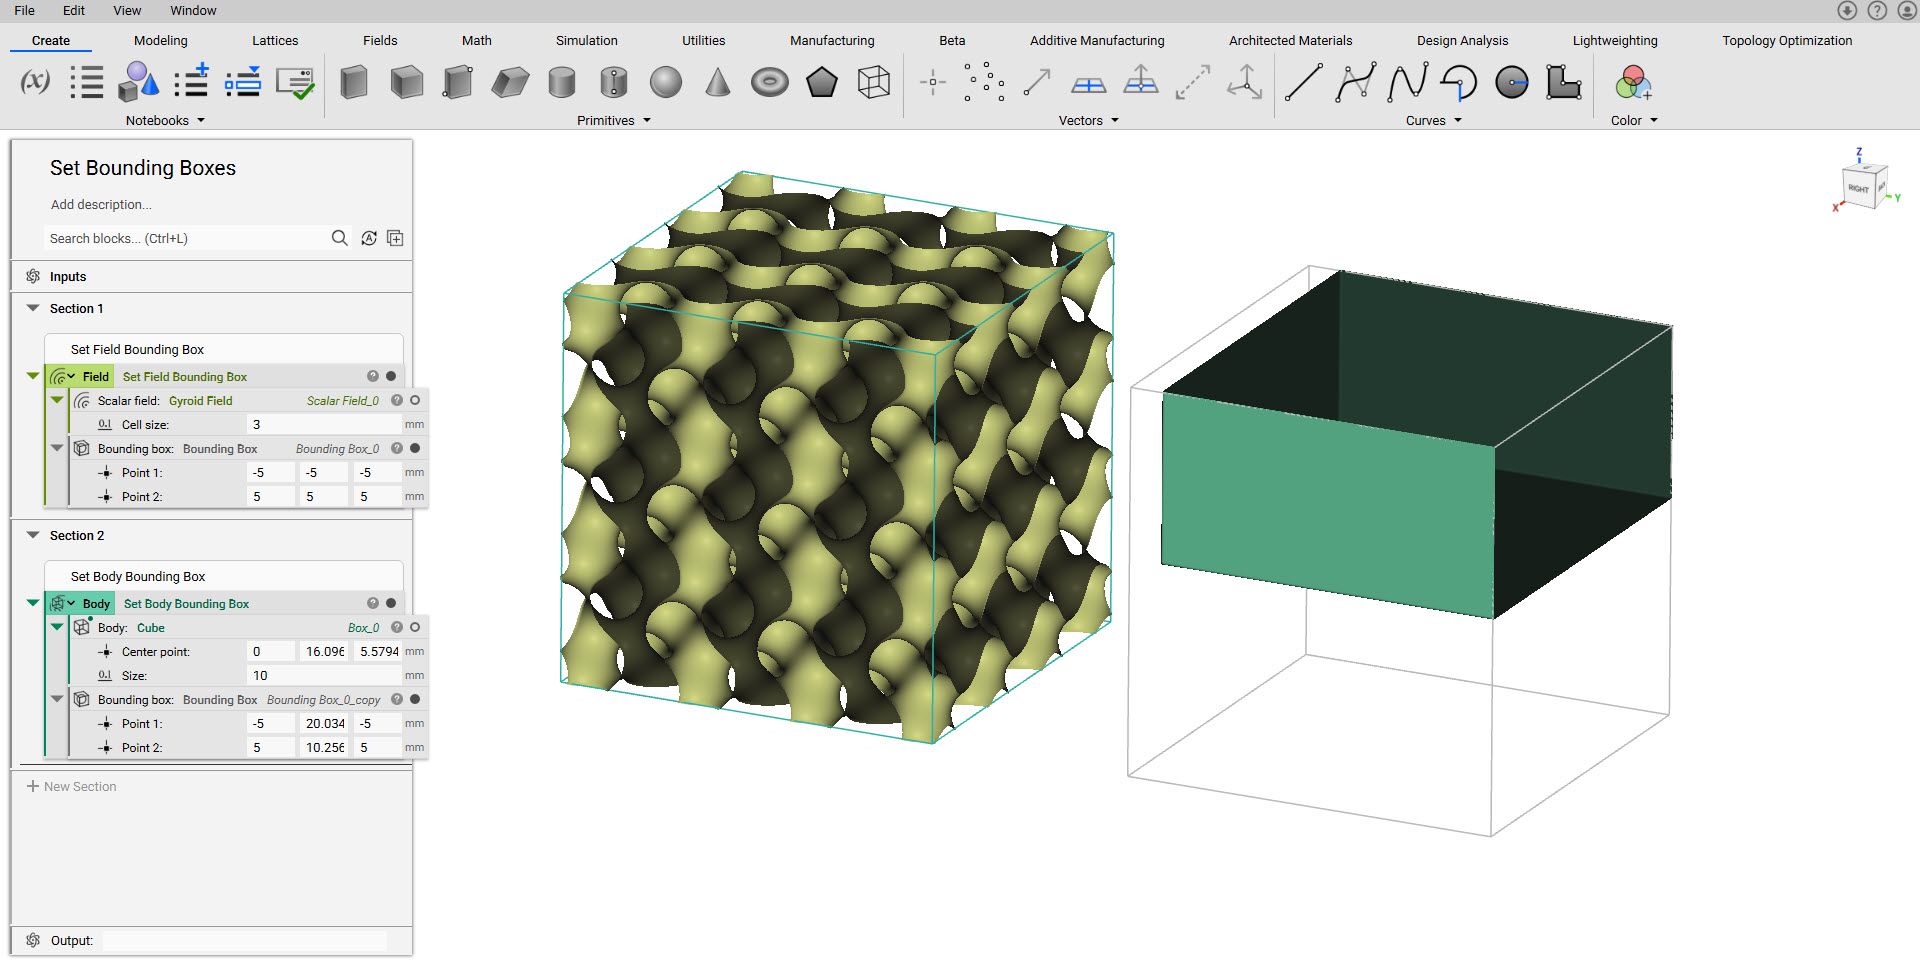Image resolution: width=1920 pixels, height=963 pixels.
Task: Switch to the Modeling tab
Action: coord(161,40)
